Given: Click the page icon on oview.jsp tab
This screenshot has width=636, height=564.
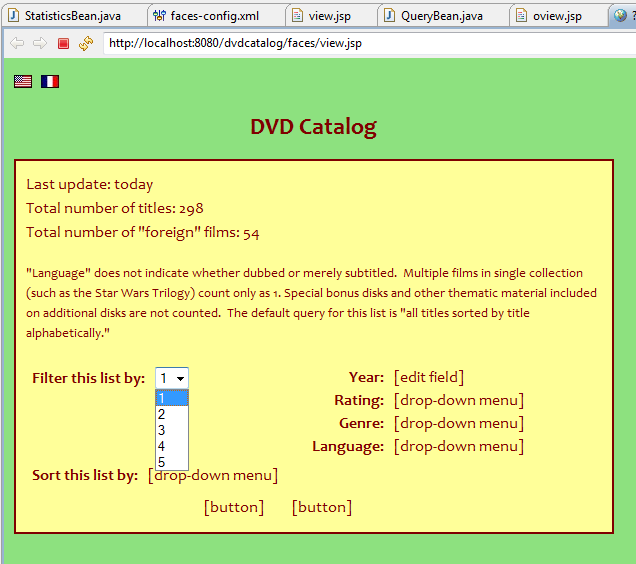Looking at the screenshot, I should coord(521,15).
